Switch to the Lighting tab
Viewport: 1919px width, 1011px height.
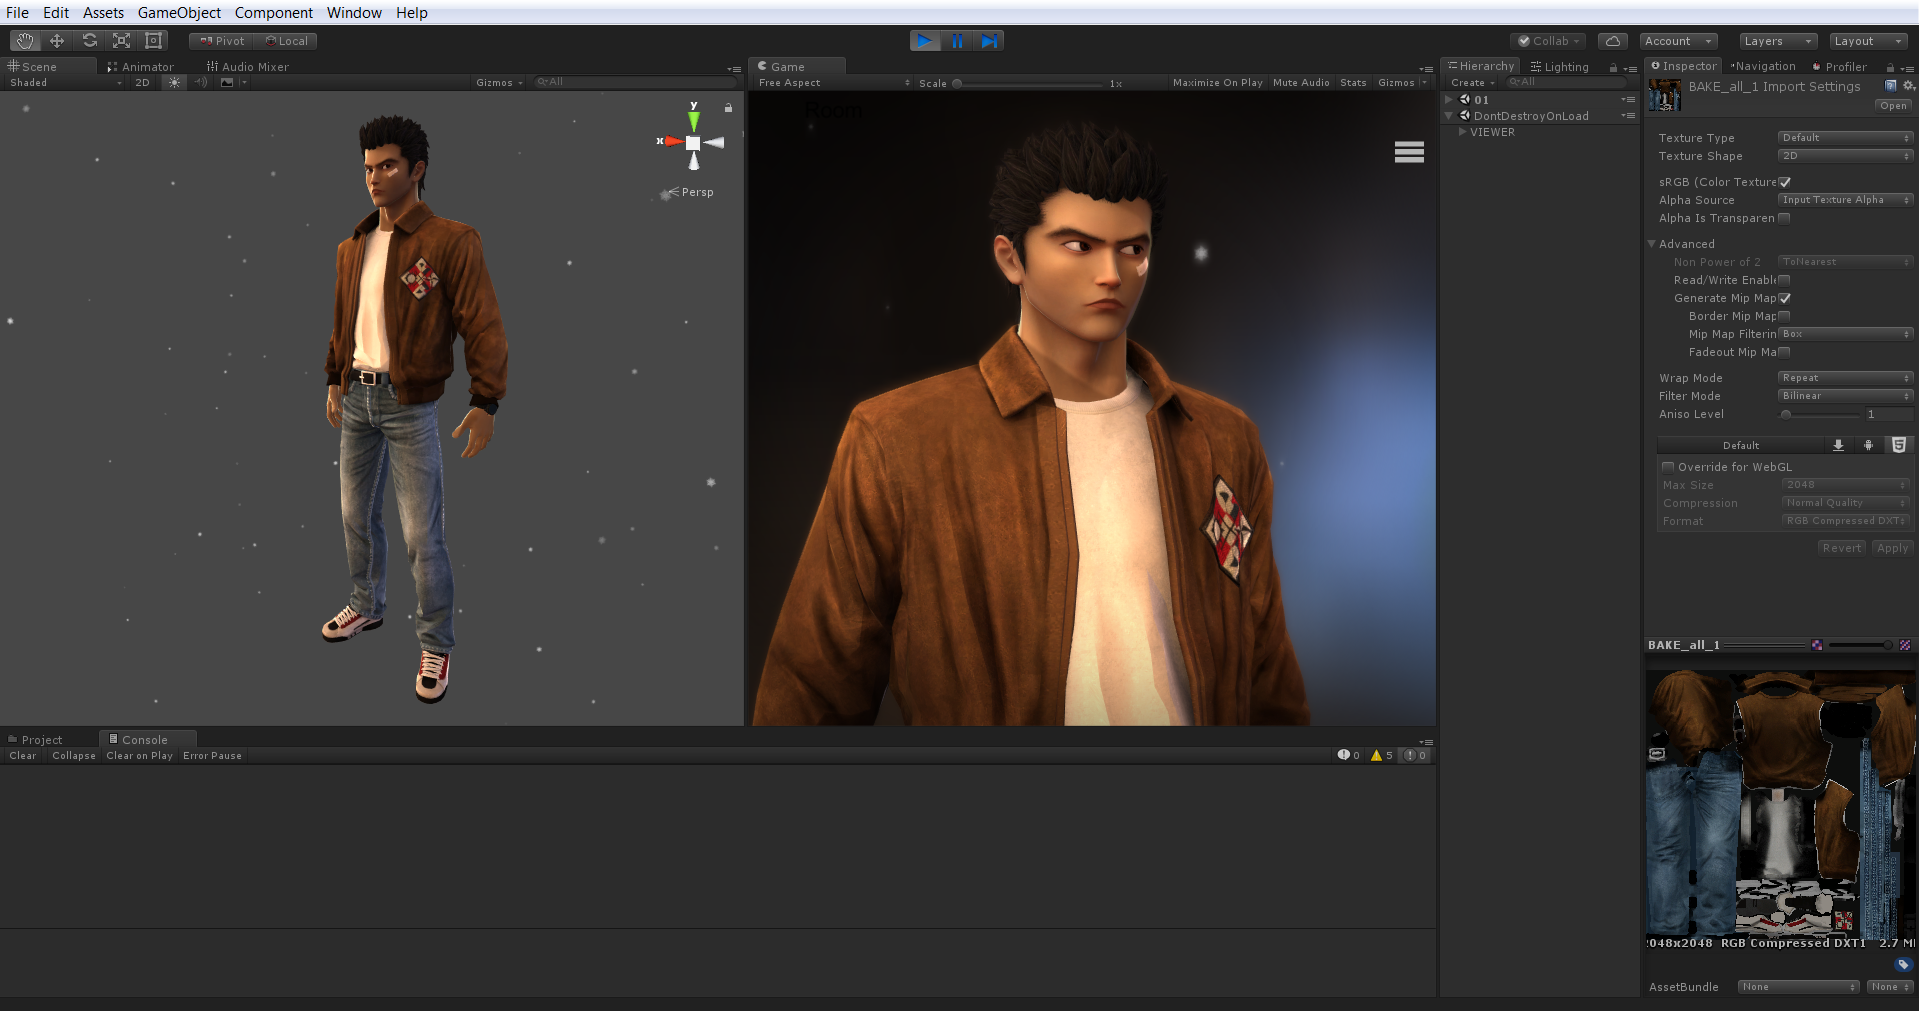coord(1559,67)
